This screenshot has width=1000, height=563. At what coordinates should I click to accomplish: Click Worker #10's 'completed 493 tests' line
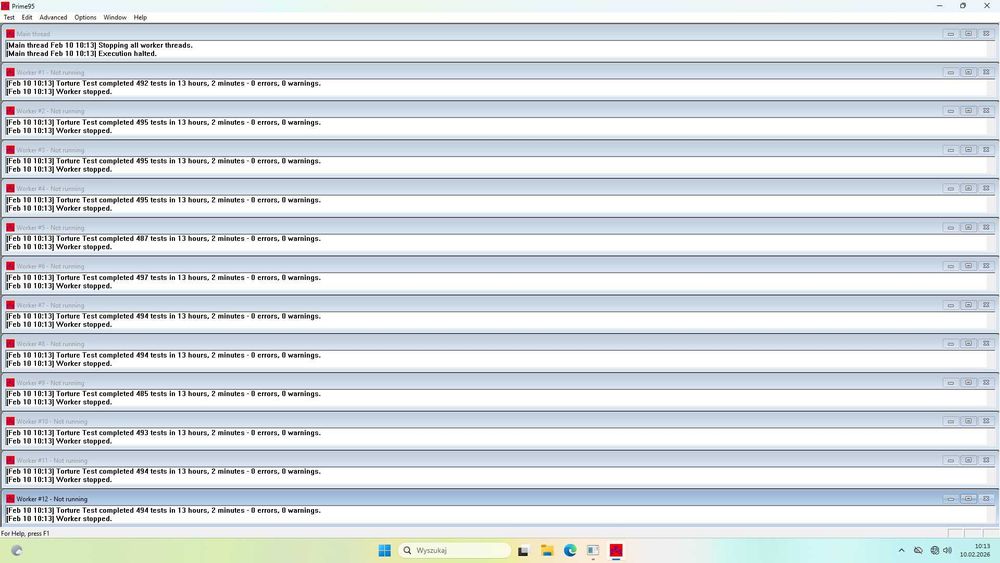tap(163, 433)
